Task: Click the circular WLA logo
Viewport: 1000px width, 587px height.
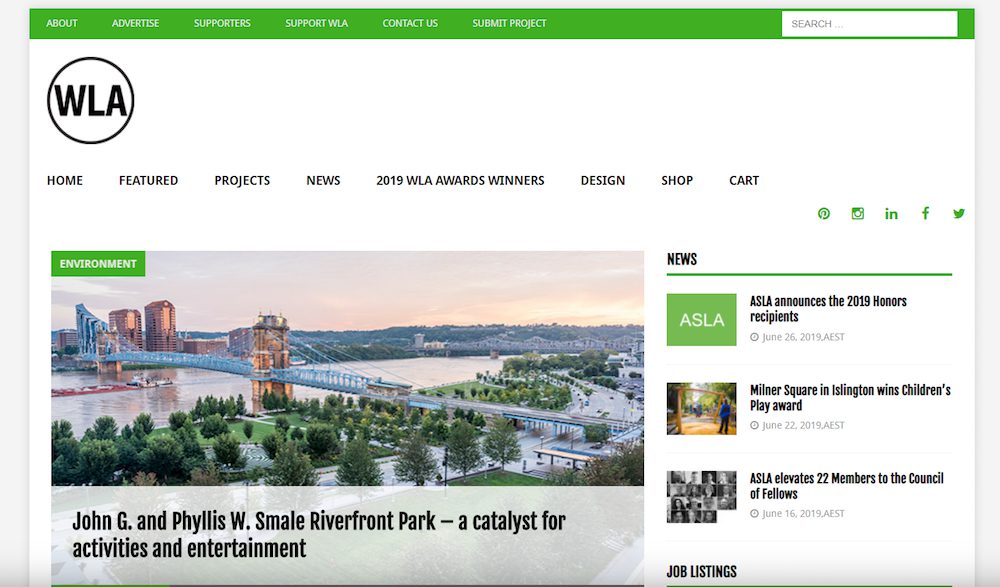Action: (x=91, y=99)
